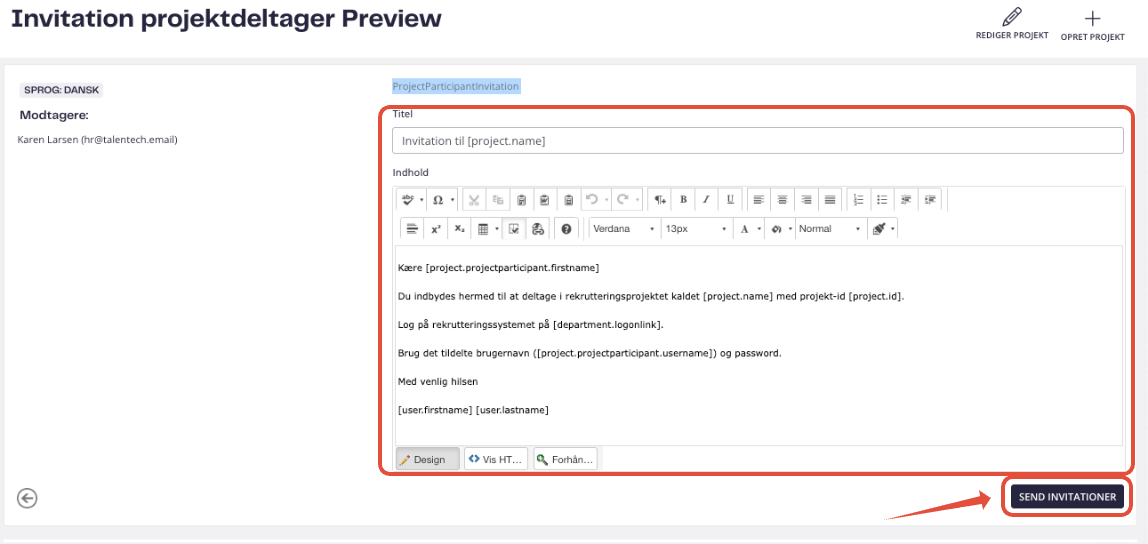
Task: Click the '[user.firstname] [user.lastname]' signature line
Action: tap(473, 410)
